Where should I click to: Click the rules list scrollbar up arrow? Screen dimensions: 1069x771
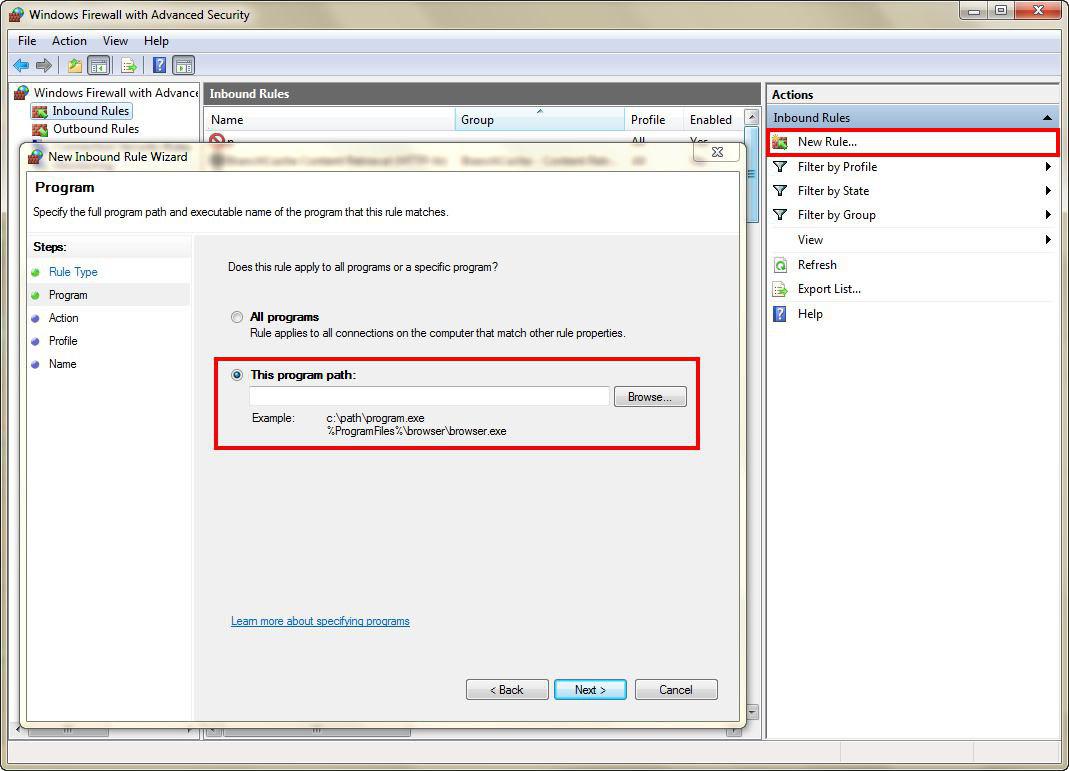coord(751,117)
